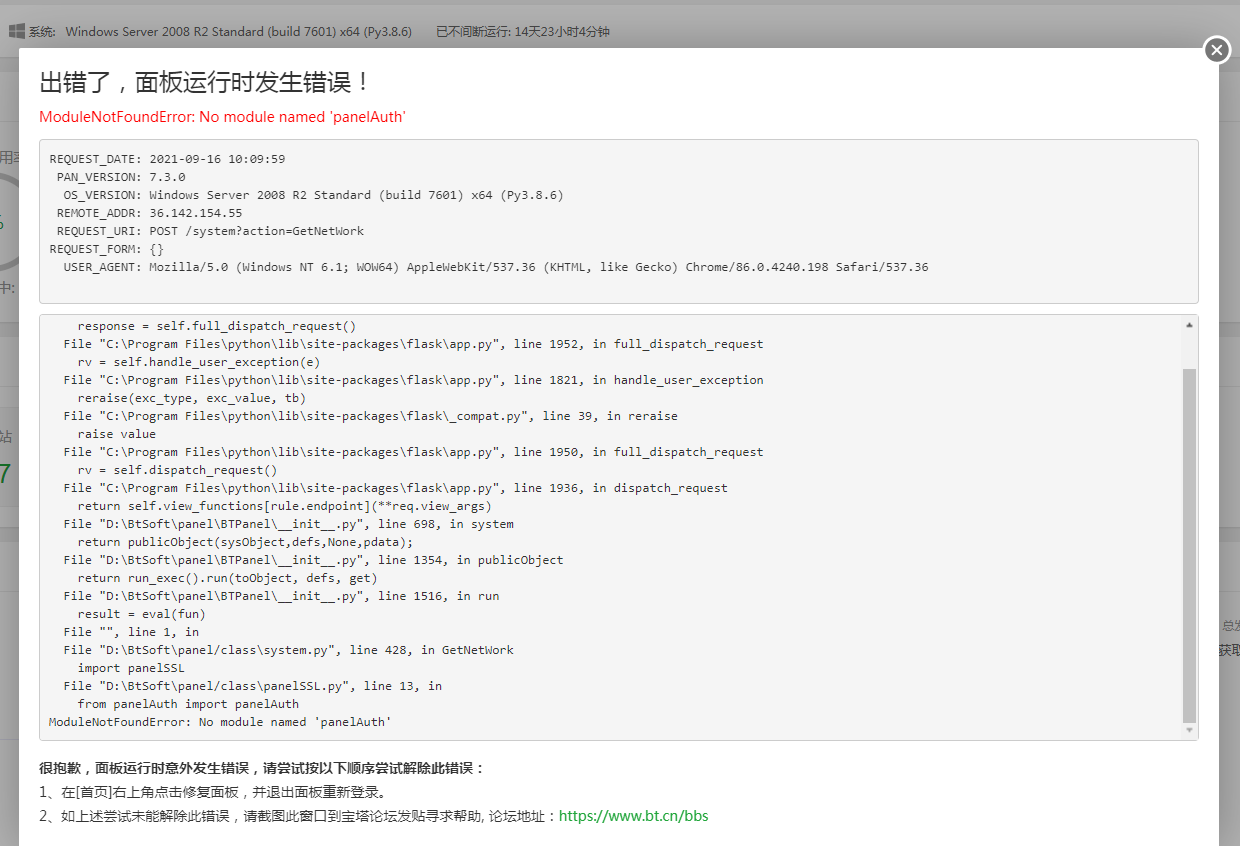The width and height of the screenshot is (1240, 846).
Task: Click the 'line 1821, in handle_user_exception' line
Action: 413,380
